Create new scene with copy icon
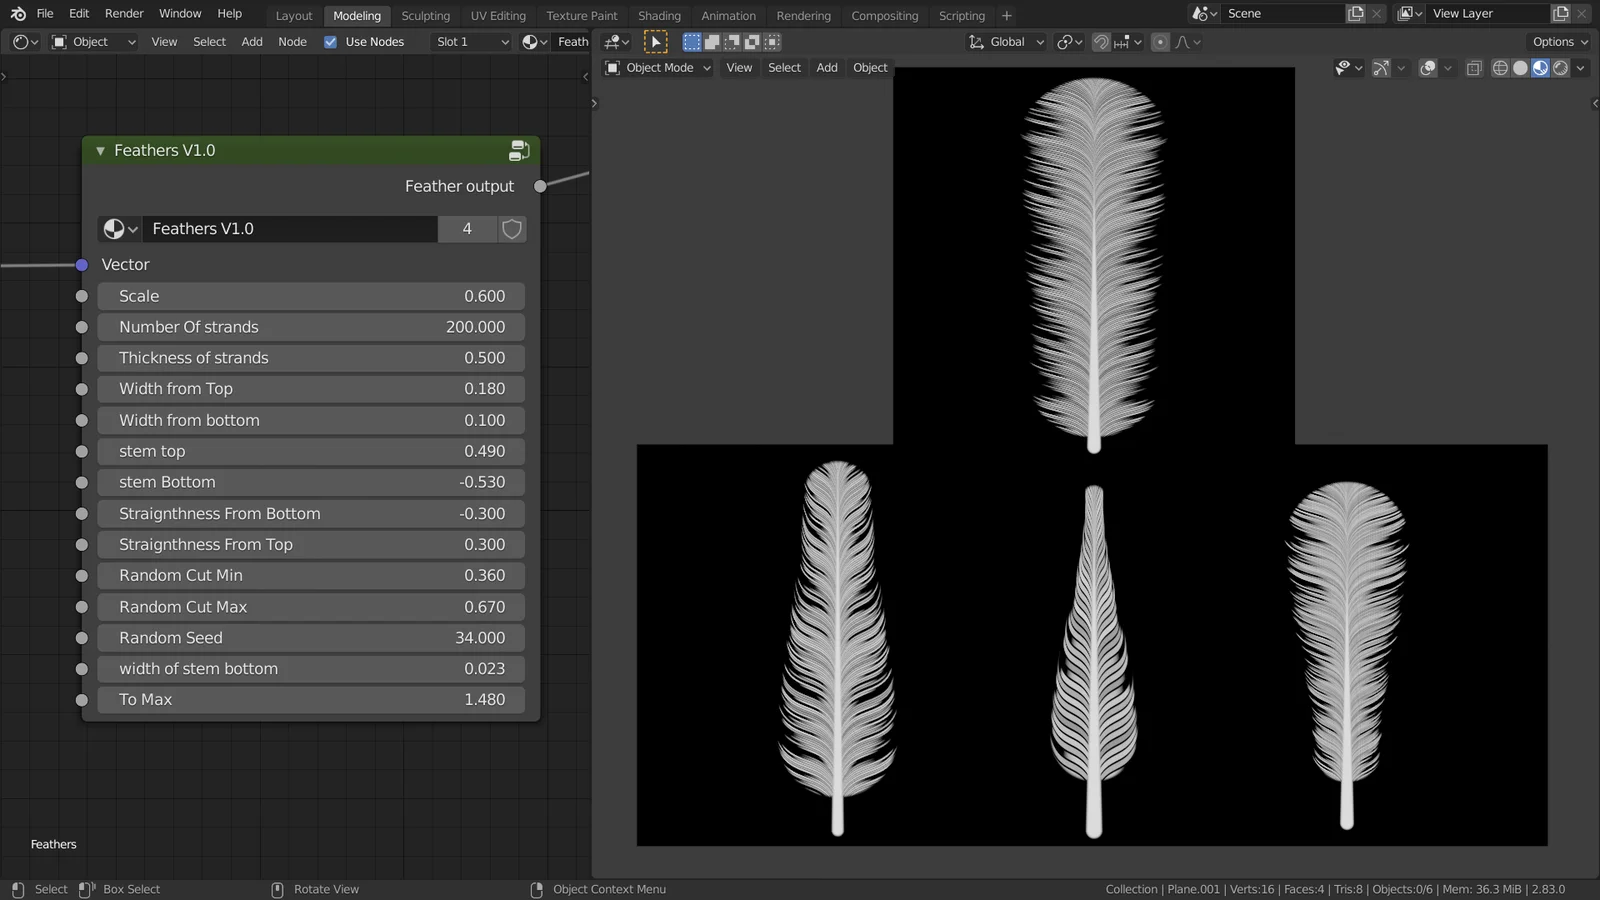Screen dimensions: 1600x900 [1355, 14]
